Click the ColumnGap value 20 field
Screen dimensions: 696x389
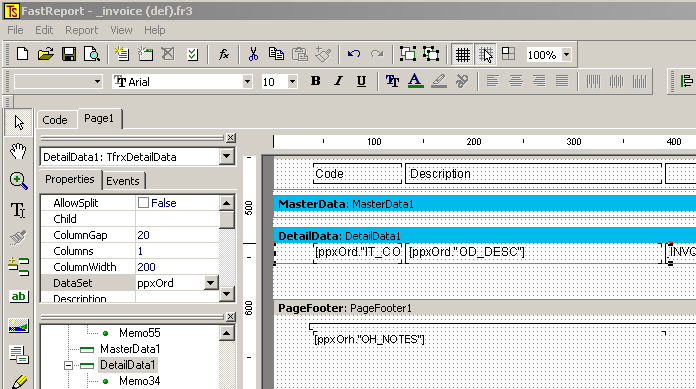tap(177, 235)
